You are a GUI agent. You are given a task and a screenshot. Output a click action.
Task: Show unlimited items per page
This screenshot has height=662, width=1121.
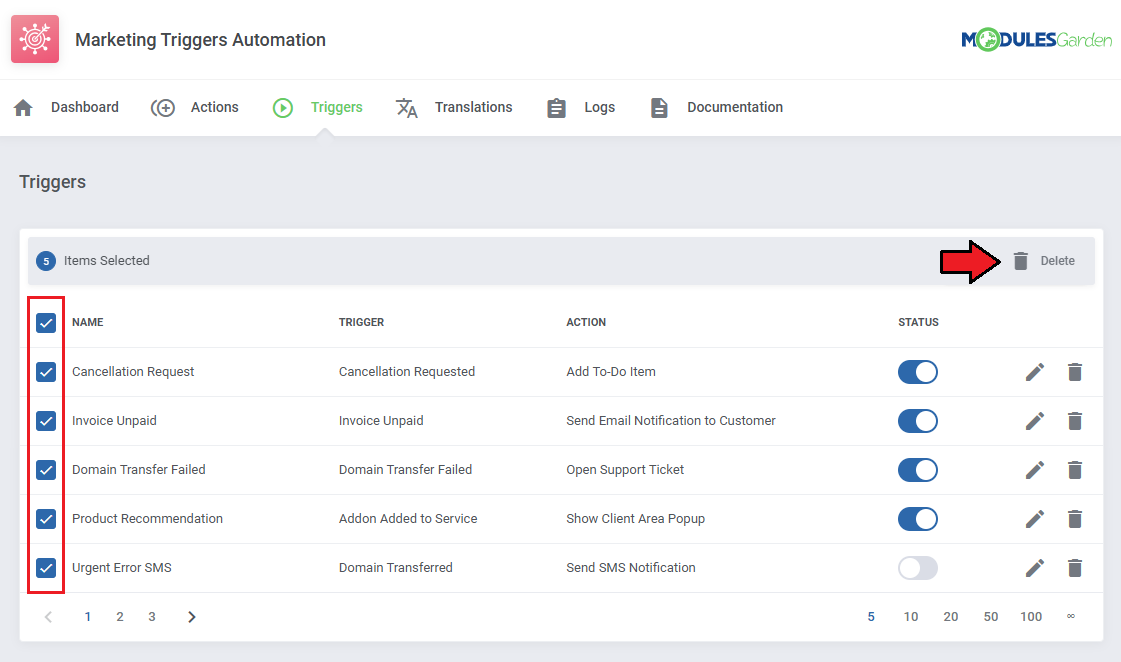pos(1071,616)
